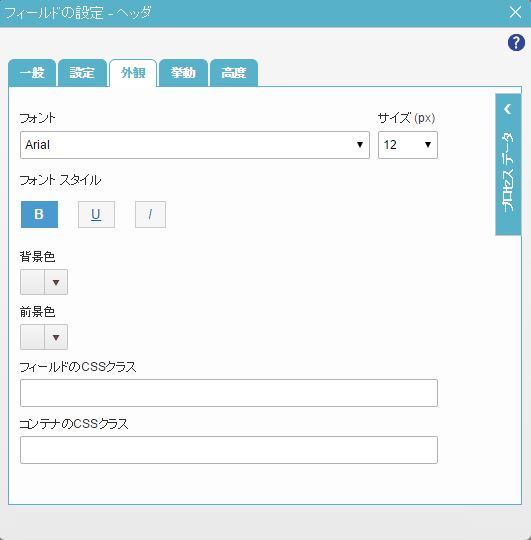Toggle the bold B font style

point(39,214)
